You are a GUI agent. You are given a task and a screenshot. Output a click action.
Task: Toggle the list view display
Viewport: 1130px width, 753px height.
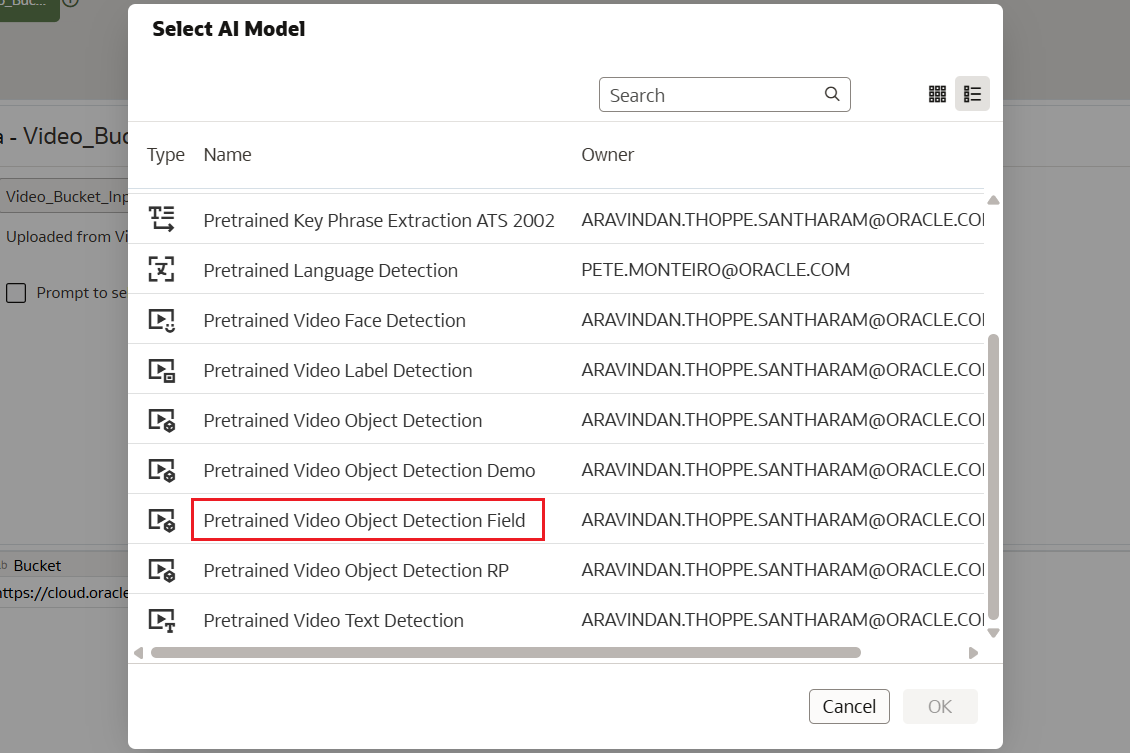(x=972, y=93)
